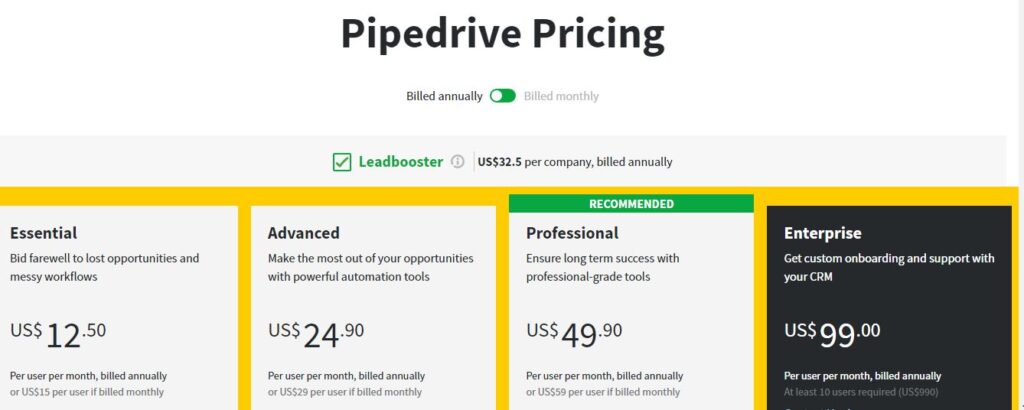1024x410 pixels.
Task: Click the US$99.00 Enterprise price
Action: 833,334
